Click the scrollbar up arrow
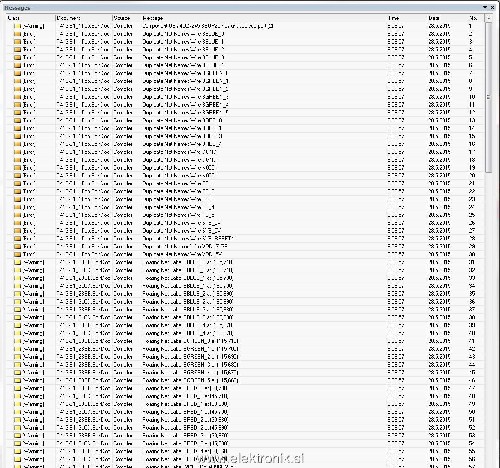This screenshot has width=500, height=468. [x=489, y=18]
